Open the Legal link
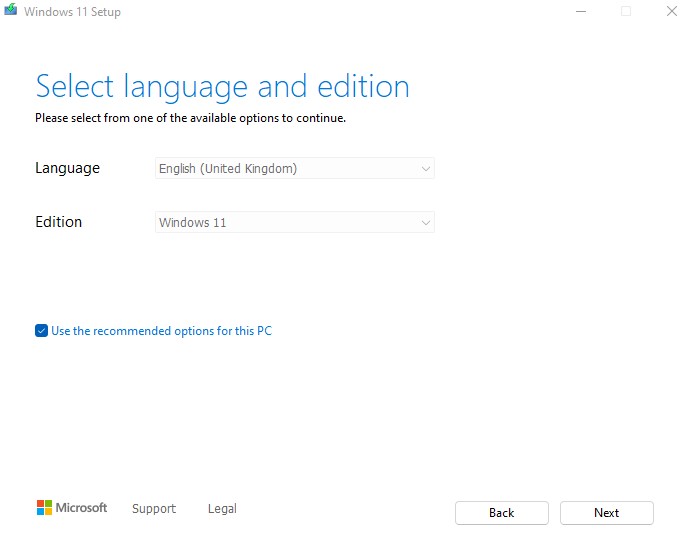The image size is (692, 544). [x=222, y=509]
